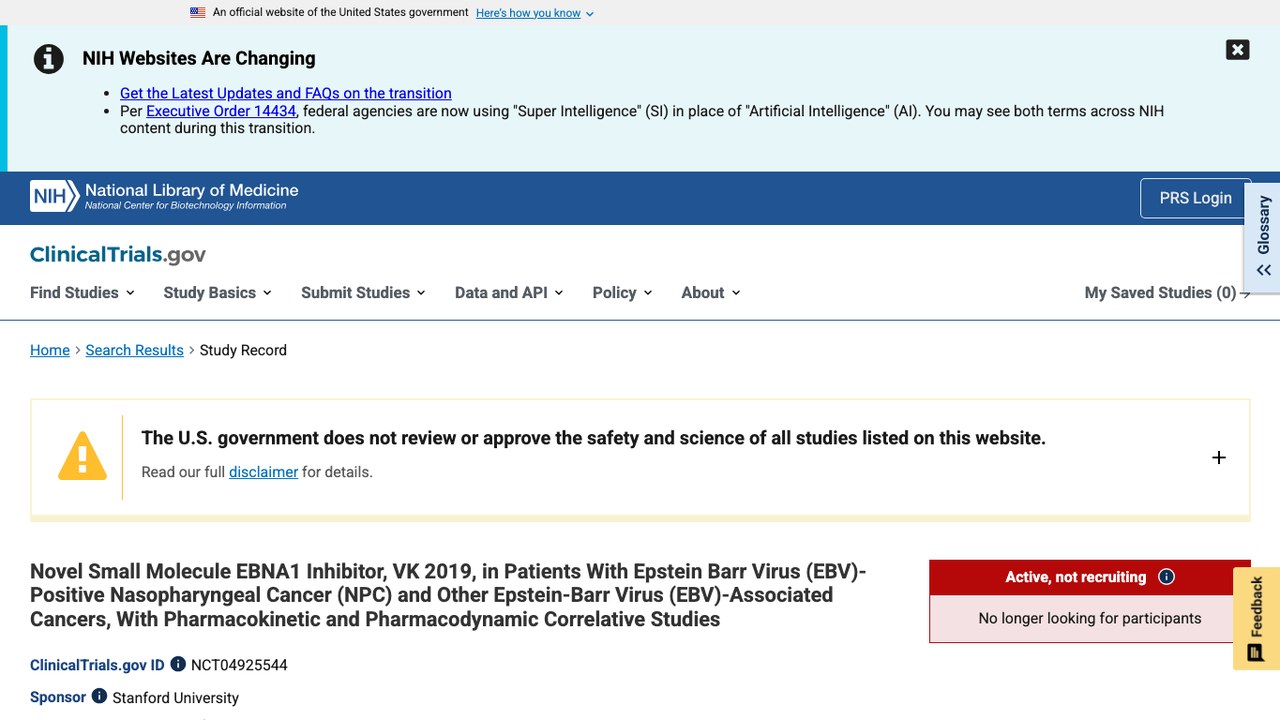Open the Data and API menu
Image resolution: width=1280 pixels, height=720 pixels.
coord(509,292)
